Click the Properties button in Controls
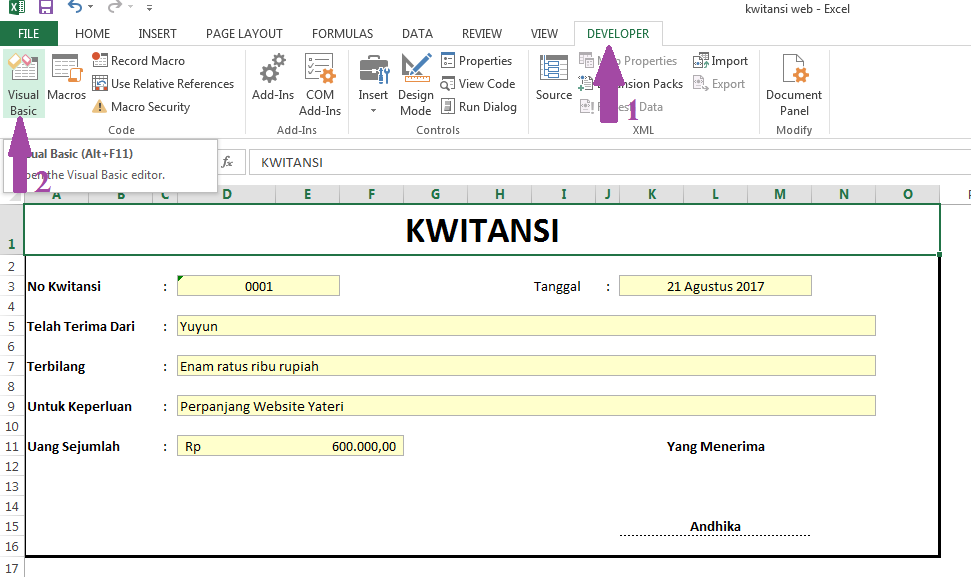Screen dimensions: 971x577 (x=478, y=60)
